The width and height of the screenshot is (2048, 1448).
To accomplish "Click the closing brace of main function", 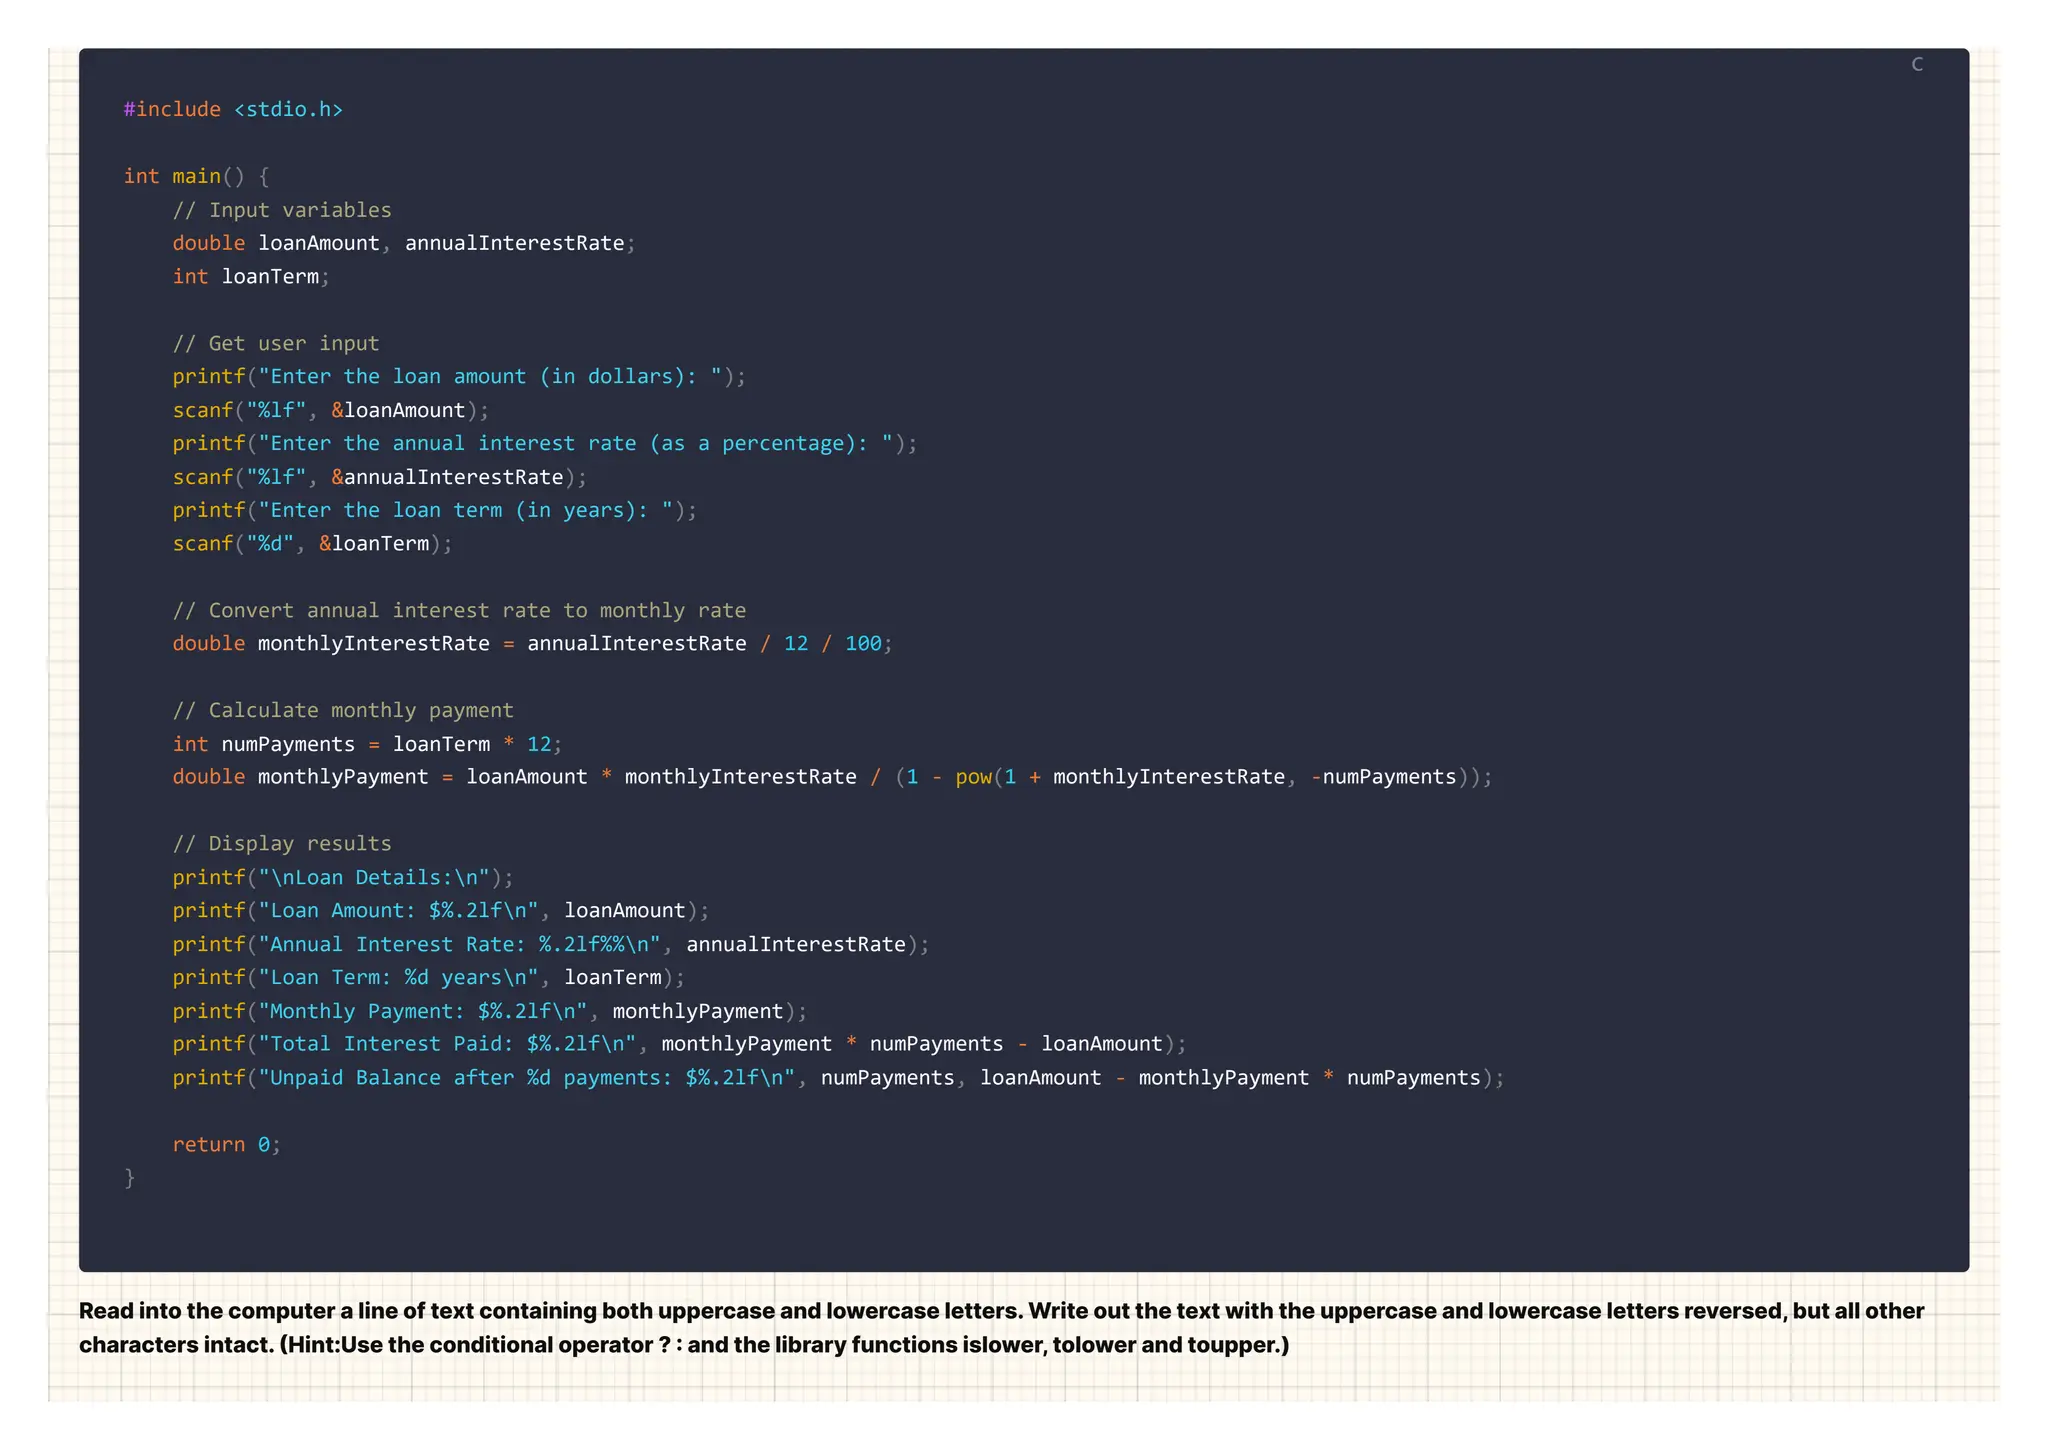I will pyautogui.click(x=129, y=1178).
